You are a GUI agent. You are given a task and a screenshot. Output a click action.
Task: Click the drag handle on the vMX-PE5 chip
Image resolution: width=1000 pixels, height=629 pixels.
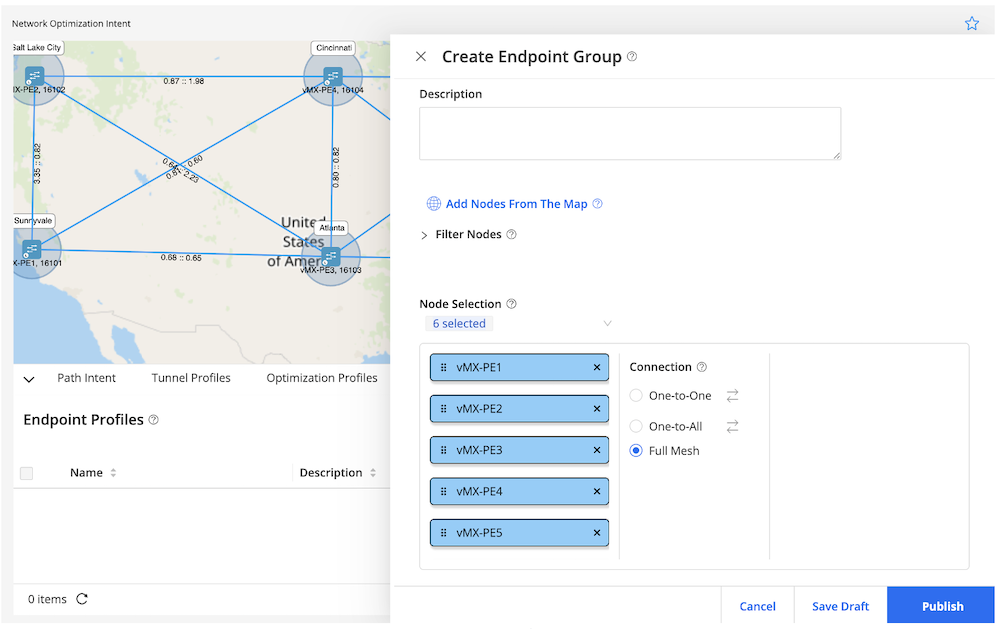coord(442,533)
